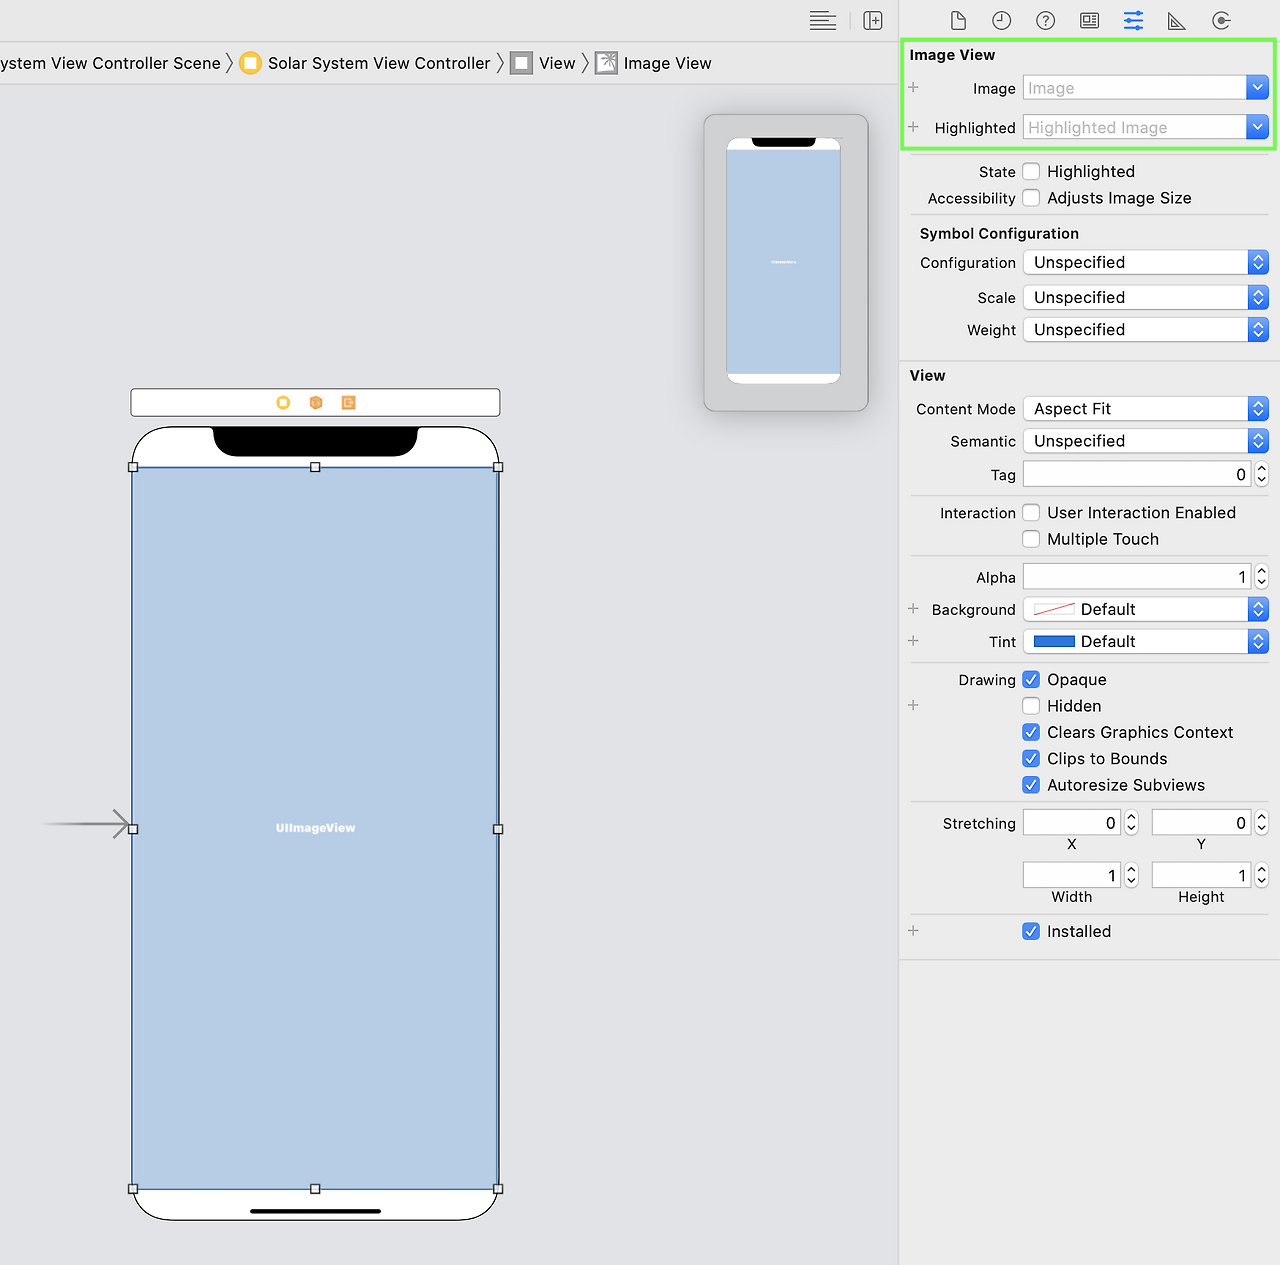This screenshot has width=1280, height=1265.
Task: Click into the Alpha value field
Action: [x=1138, y=577]
